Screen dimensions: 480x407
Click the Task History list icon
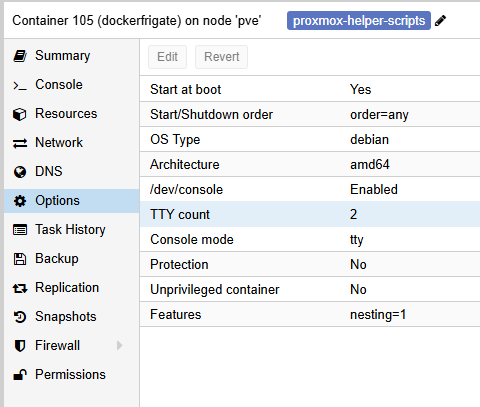coord(20,230)
